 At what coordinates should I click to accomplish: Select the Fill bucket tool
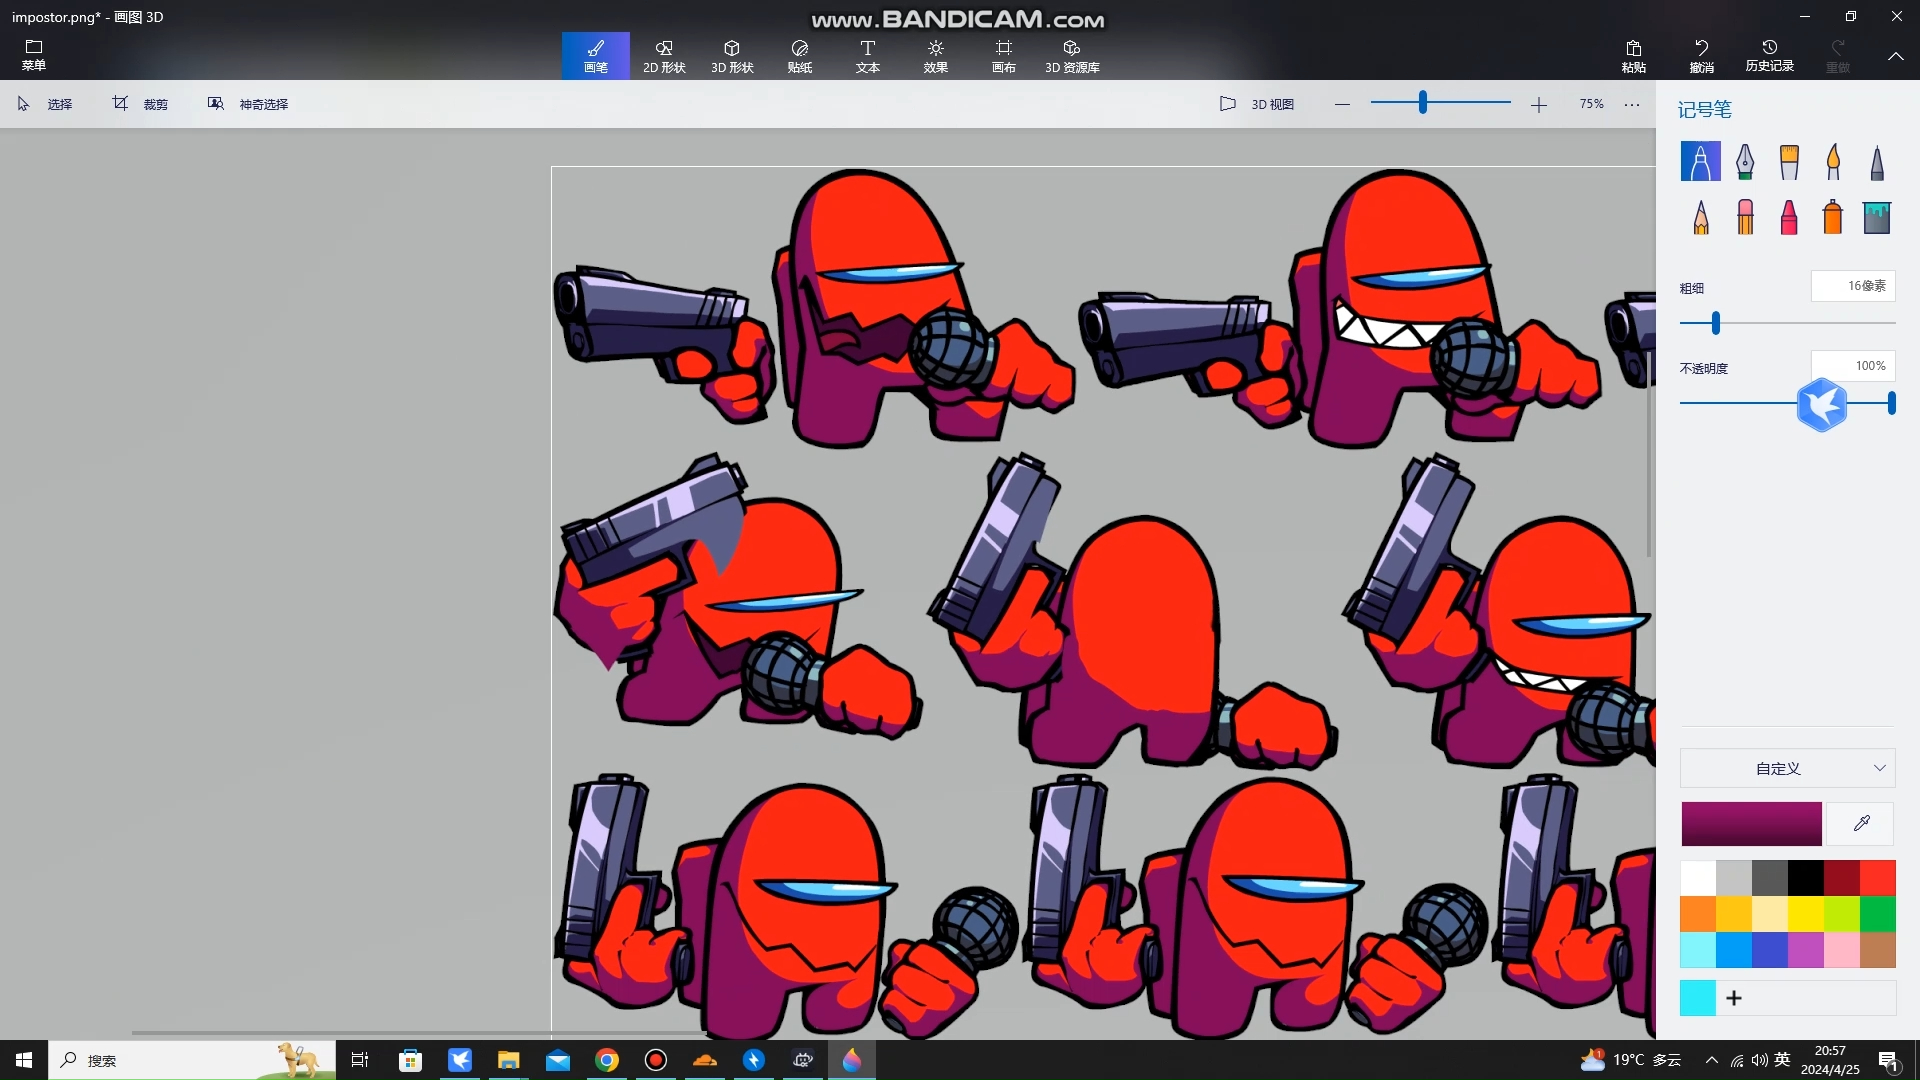tap(1877, 216)
